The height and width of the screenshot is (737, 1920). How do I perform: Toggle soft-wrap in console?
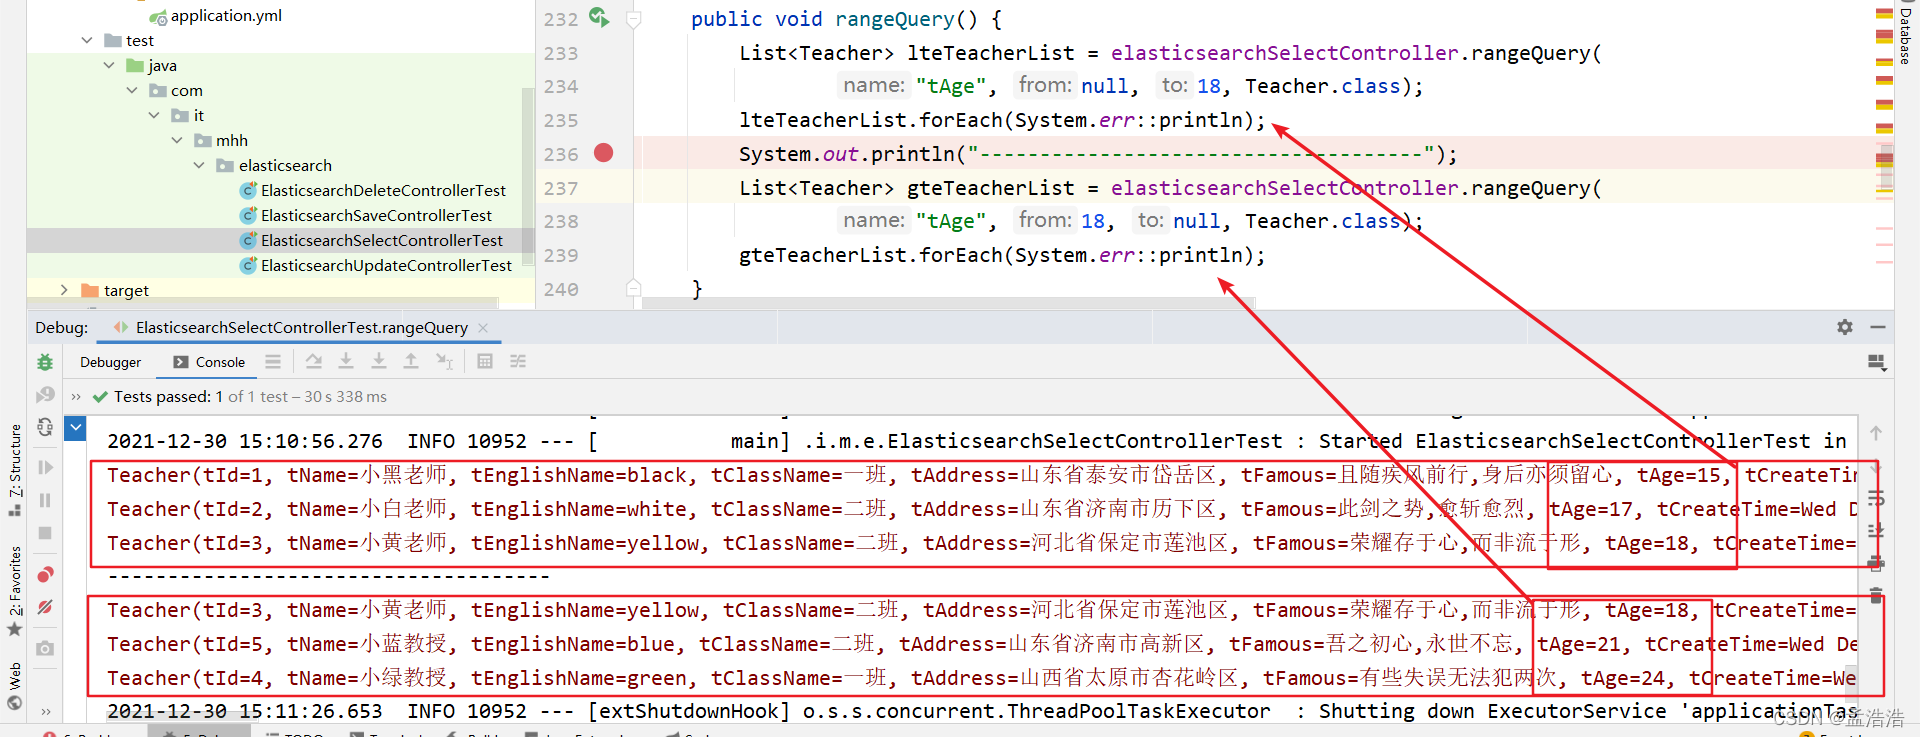[x=1876, y=498]
